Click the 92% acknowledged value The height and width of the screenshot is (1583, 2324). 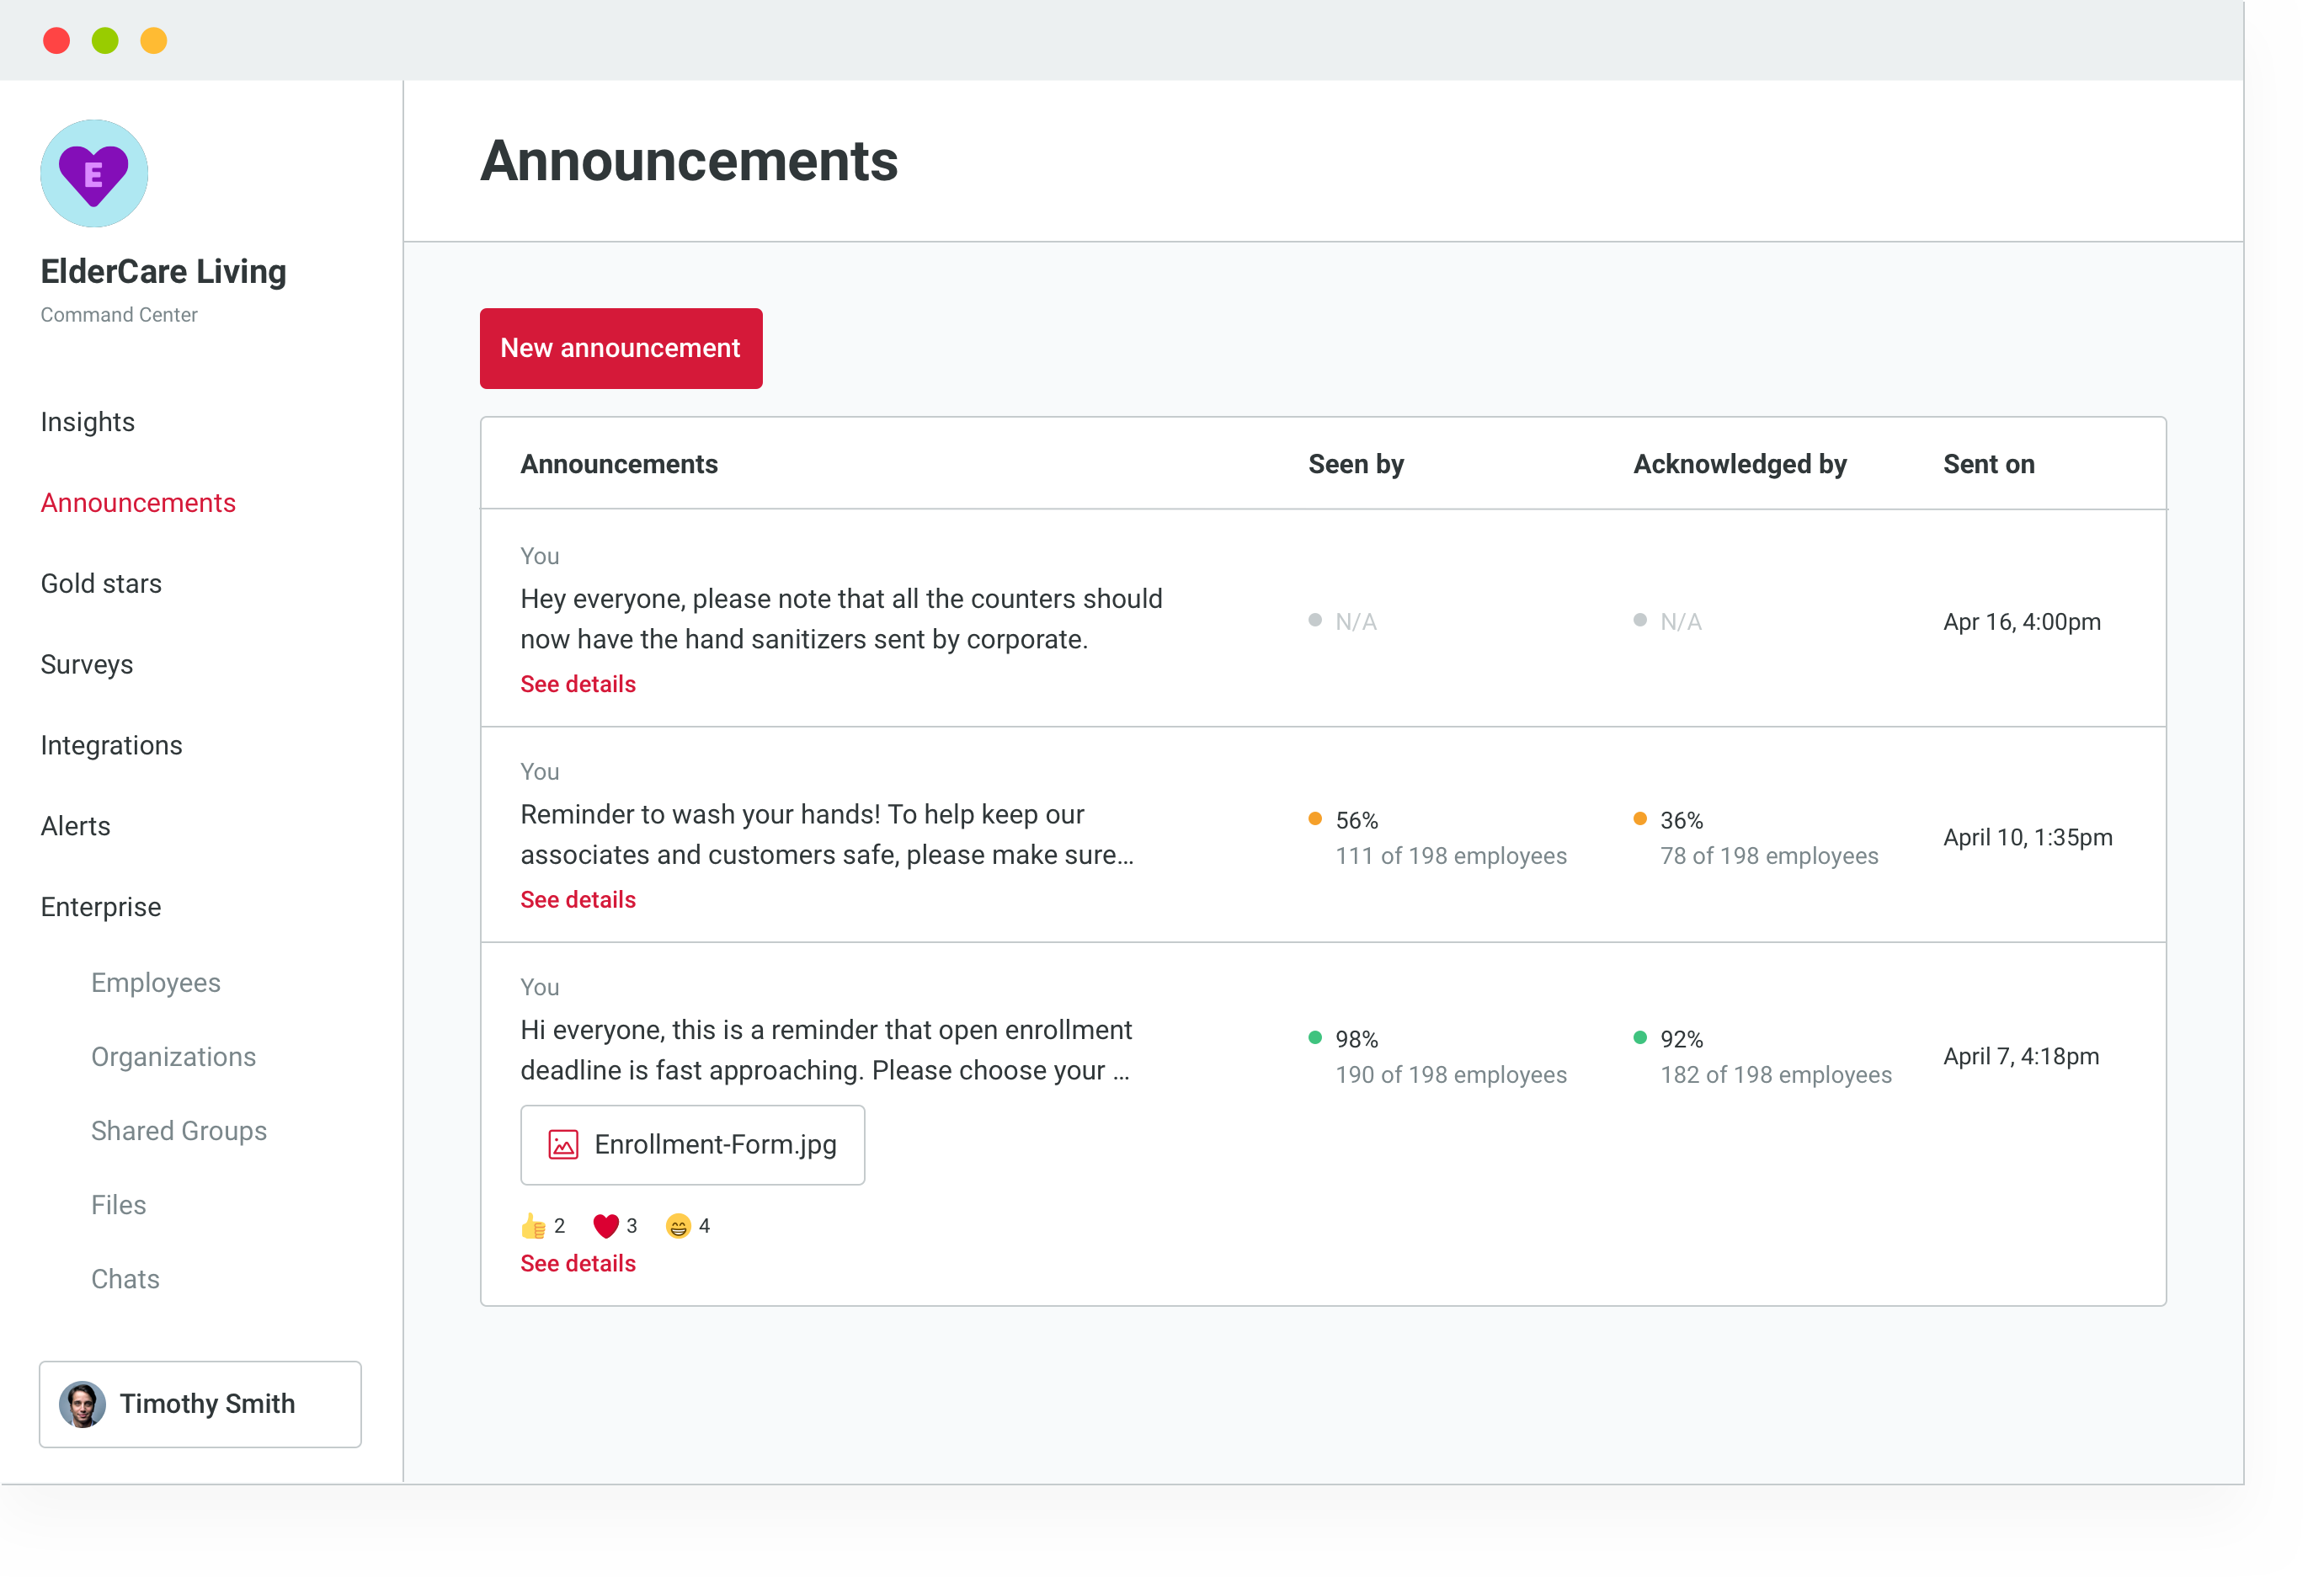(1682, 1039)
